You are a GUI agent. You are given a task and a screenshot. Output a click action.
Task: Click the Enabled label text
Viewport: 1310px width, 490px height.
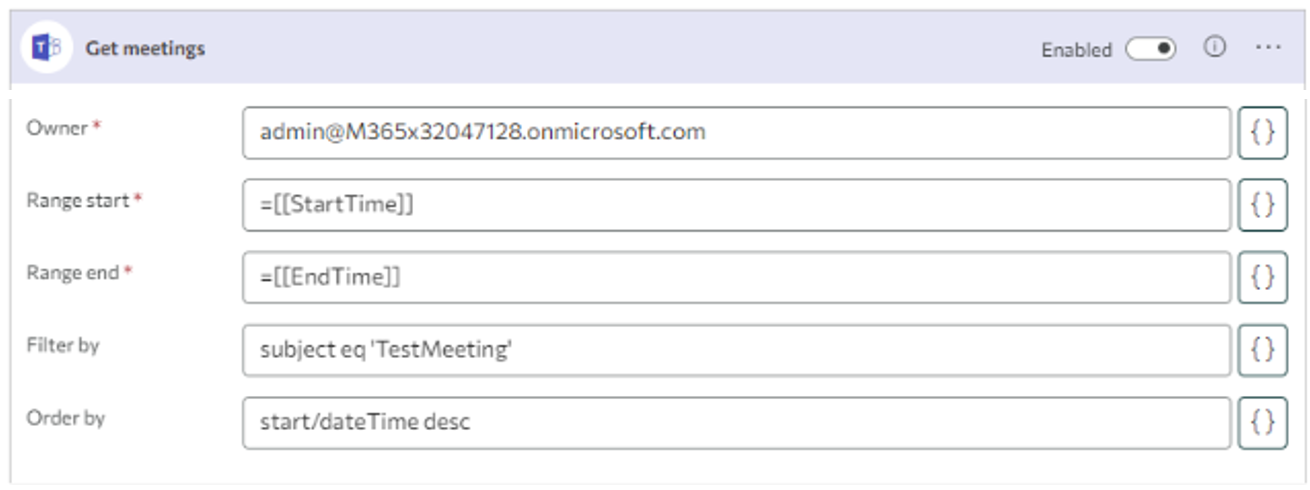[x=1076, y=50]
